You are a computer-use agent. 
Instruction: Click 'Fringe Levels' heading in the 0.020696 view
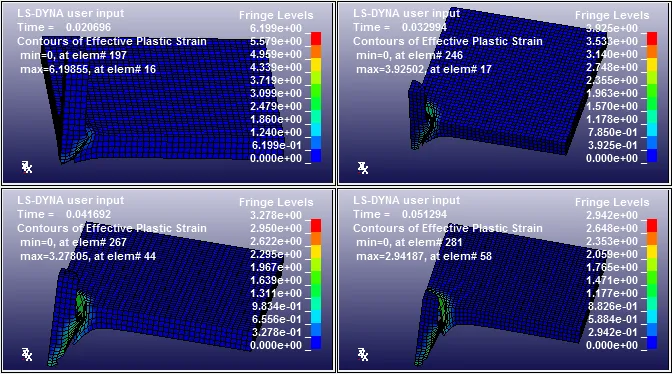click(276, 15)
